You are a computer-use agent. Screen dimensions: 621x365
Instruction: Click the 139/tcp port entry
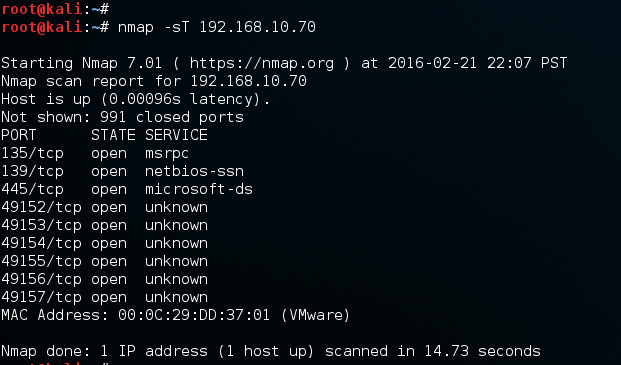(x=32, y=172)
